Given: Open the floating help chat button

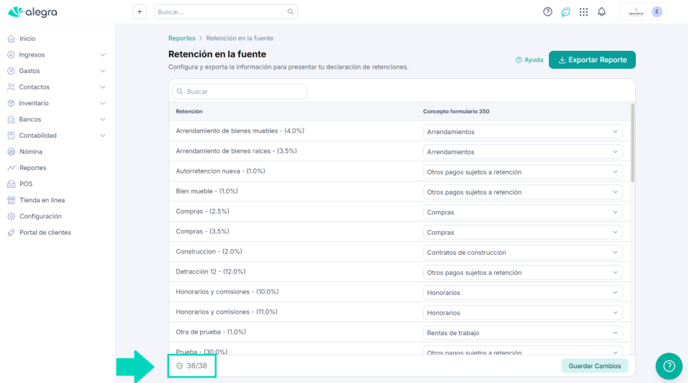Looking at the screenshot, I should pos(669,366).
